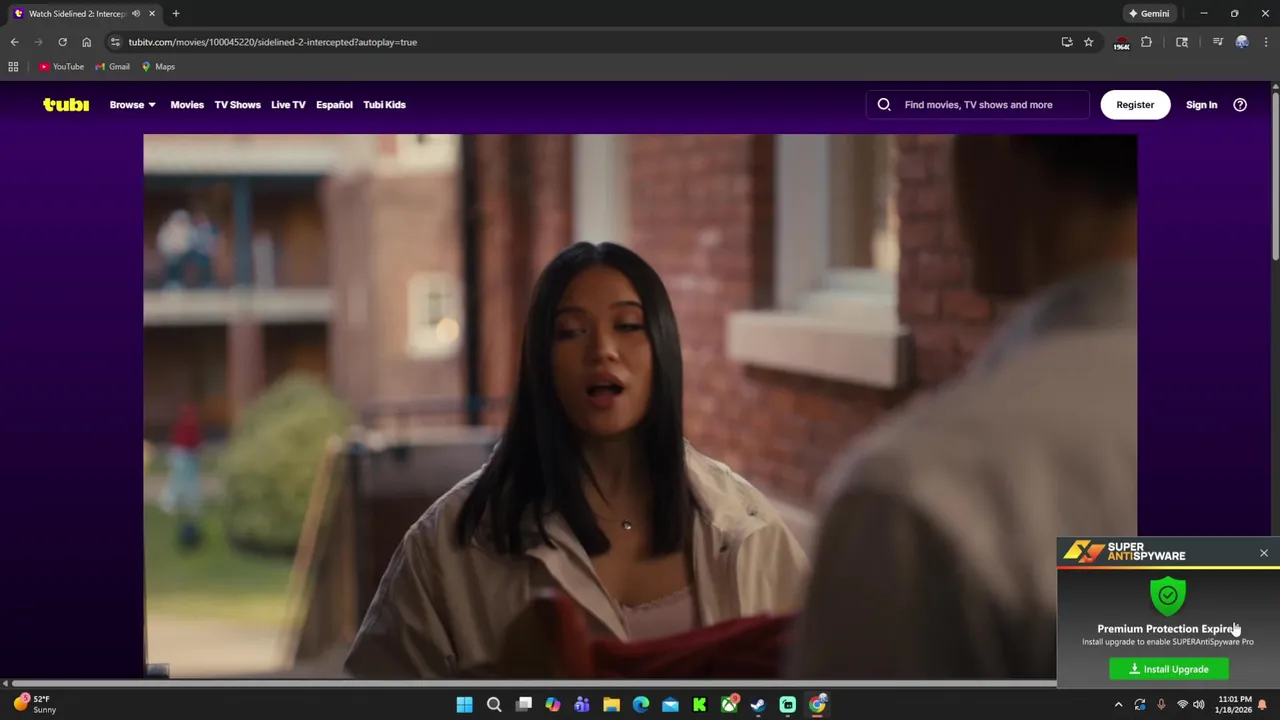
Task: Bookmark this tab with star icon
Action: tap(1088, 42)
